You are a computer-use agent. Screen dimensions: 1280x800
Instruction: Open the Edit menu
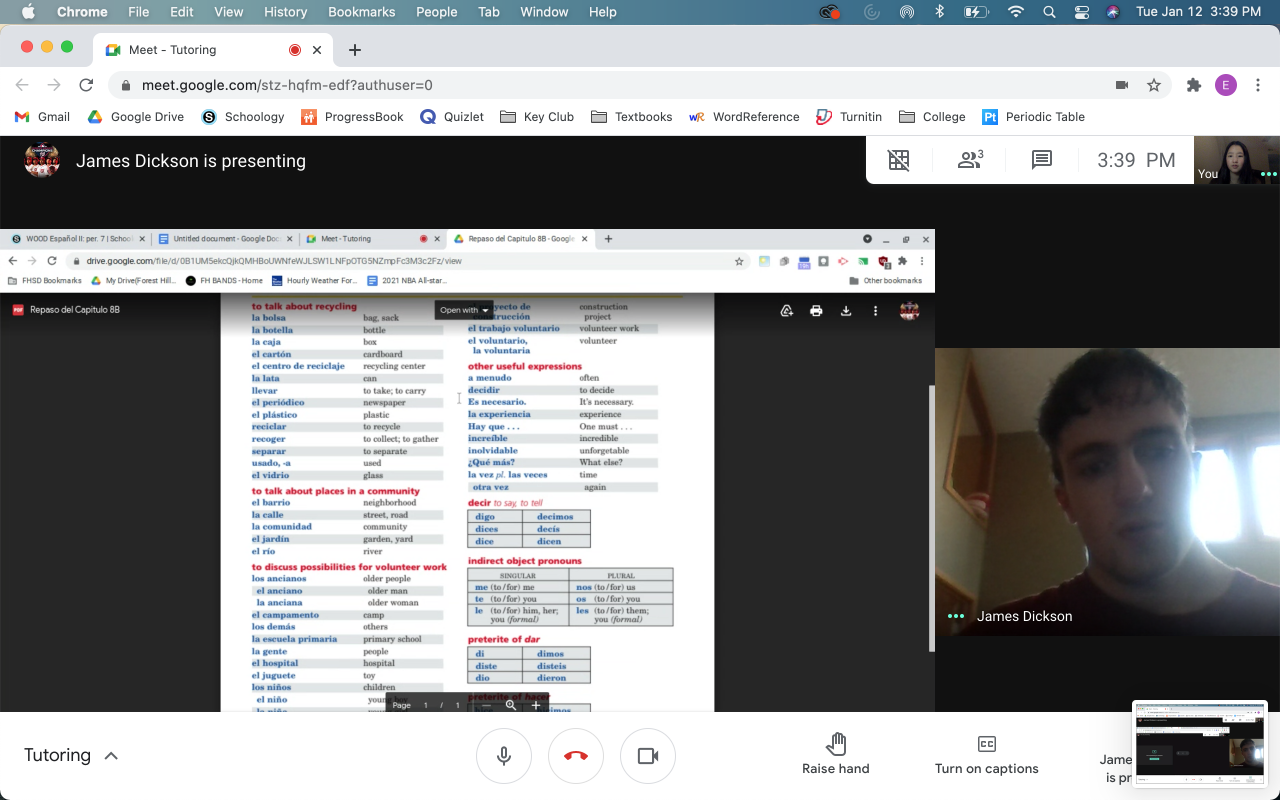pyautogui.click(x=182, y=12)
